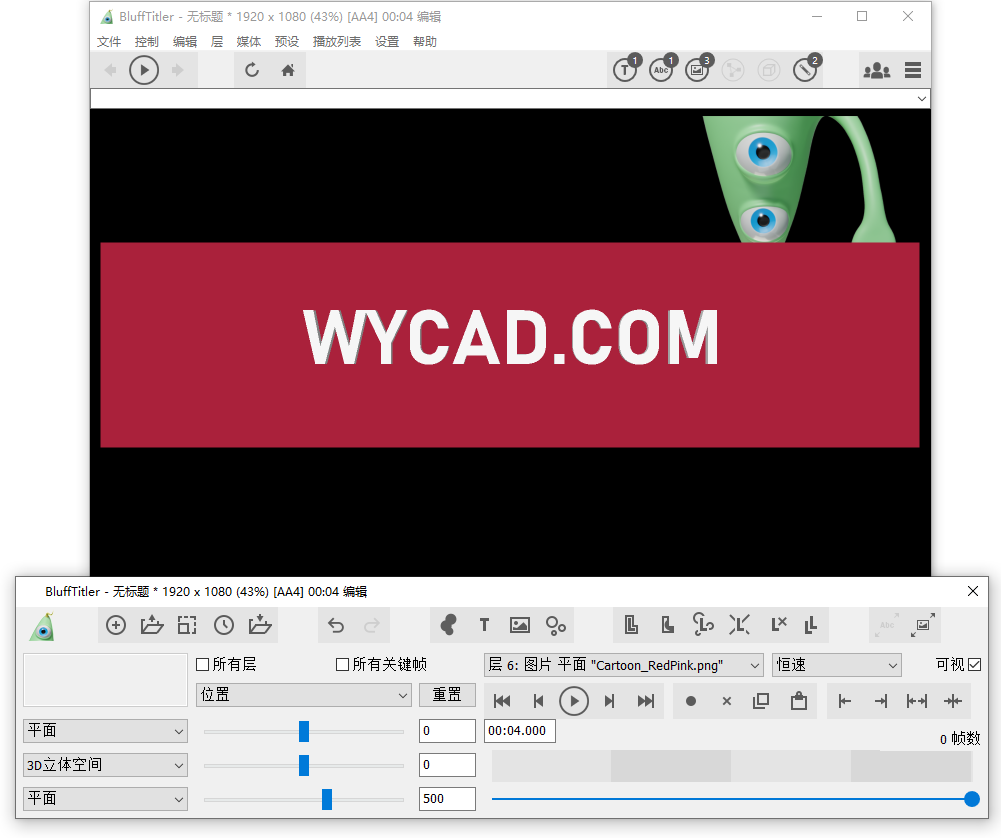Click the 00:04.000 time input field
The image size is (1001, 838).
[520, 731]
